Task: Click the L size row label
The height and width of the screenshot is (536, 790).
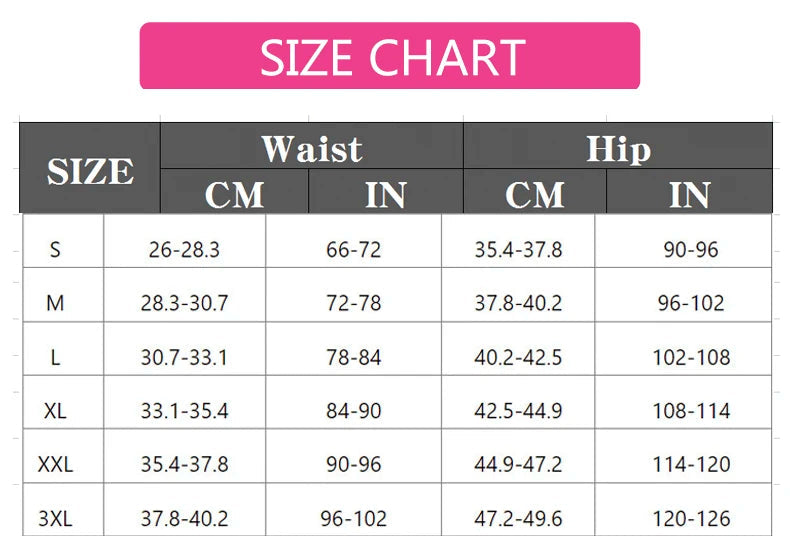Action: point(55,357)
